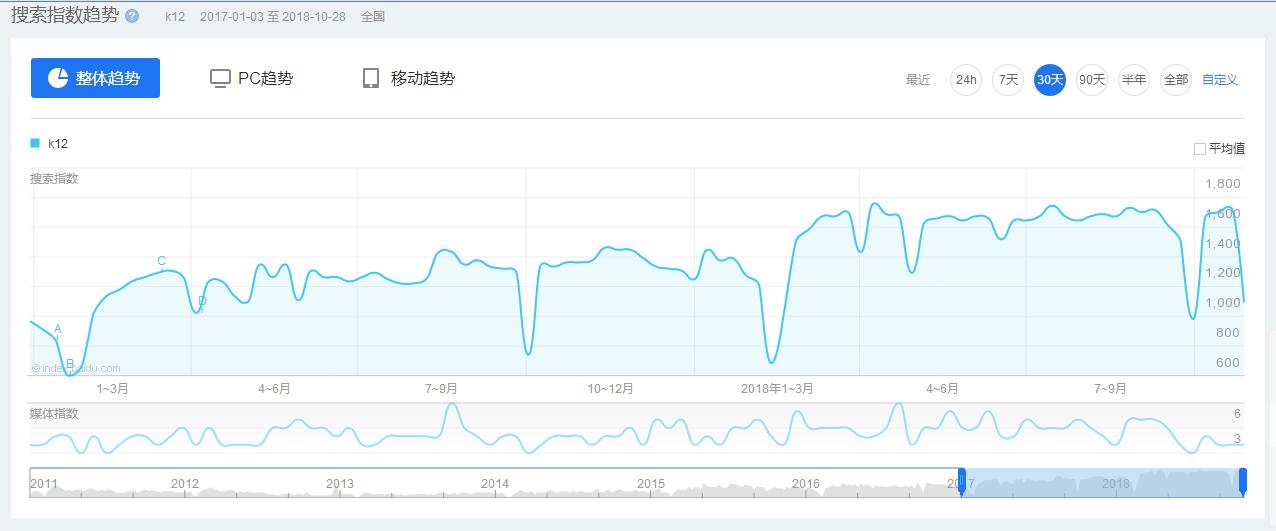1276x531 pixels.
Task: Click year 2012 on the overview timeline
Action: pyautogui.click(x=185, y=484)
